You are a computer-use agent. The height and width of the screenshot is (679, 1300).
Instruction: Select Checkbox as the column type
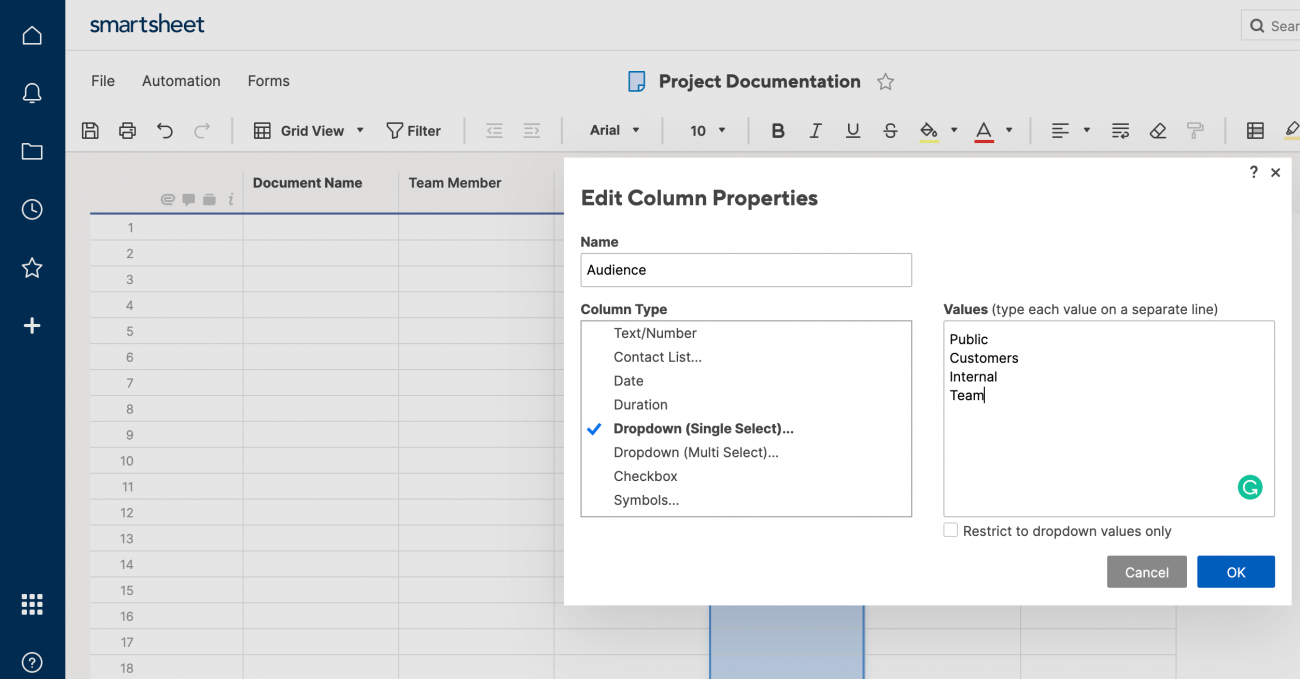pos(645,476)
